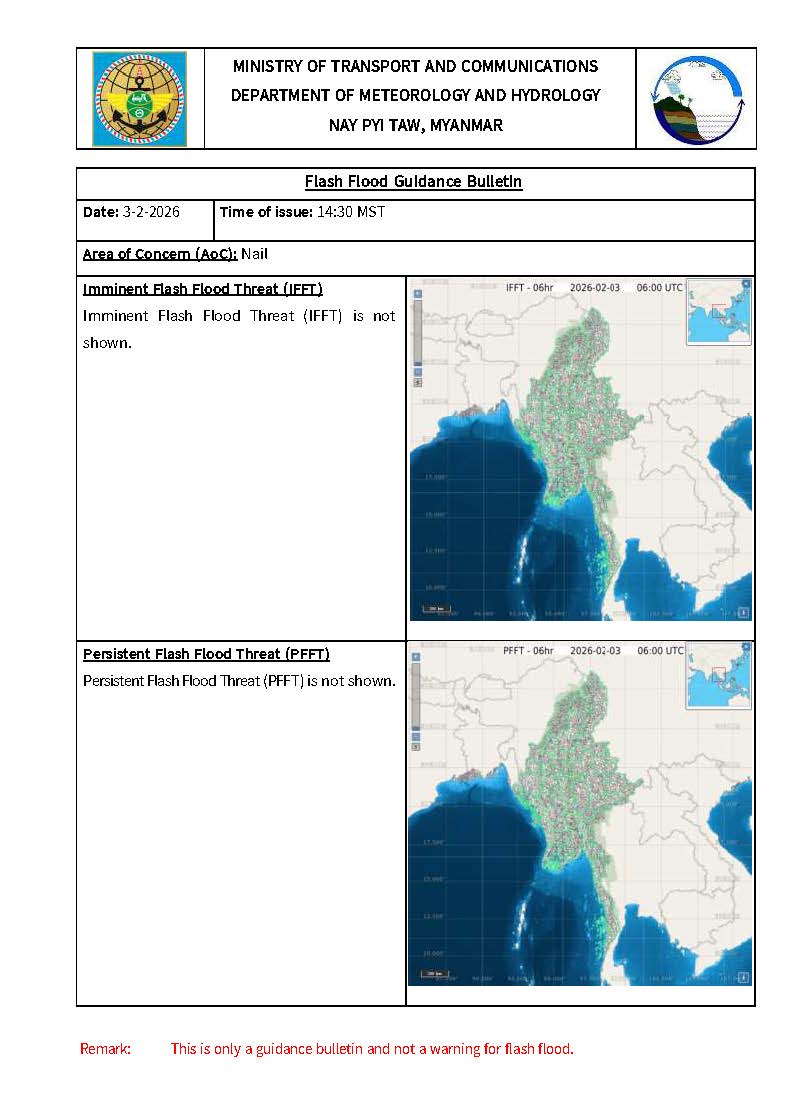Screen dimensions: 786x1111
Task: Click the small button below PFFT zoom controls
Action: pos(417,747)
